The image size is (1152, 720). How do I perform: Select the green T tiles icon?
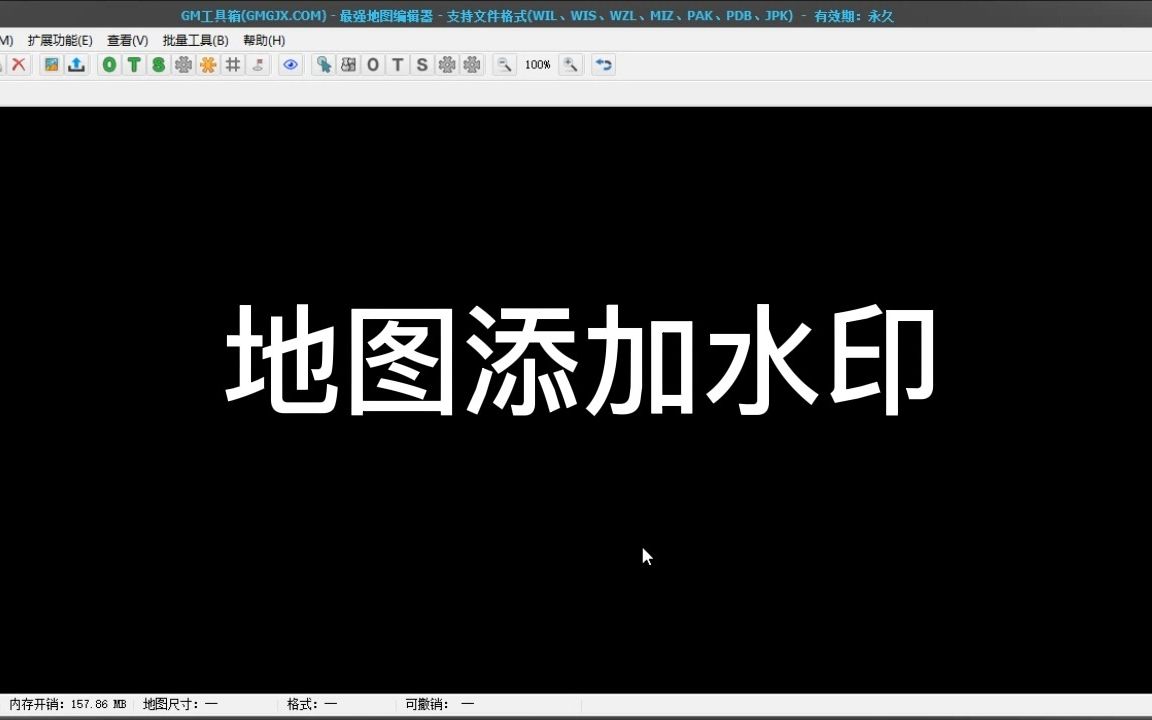(133, 64)
